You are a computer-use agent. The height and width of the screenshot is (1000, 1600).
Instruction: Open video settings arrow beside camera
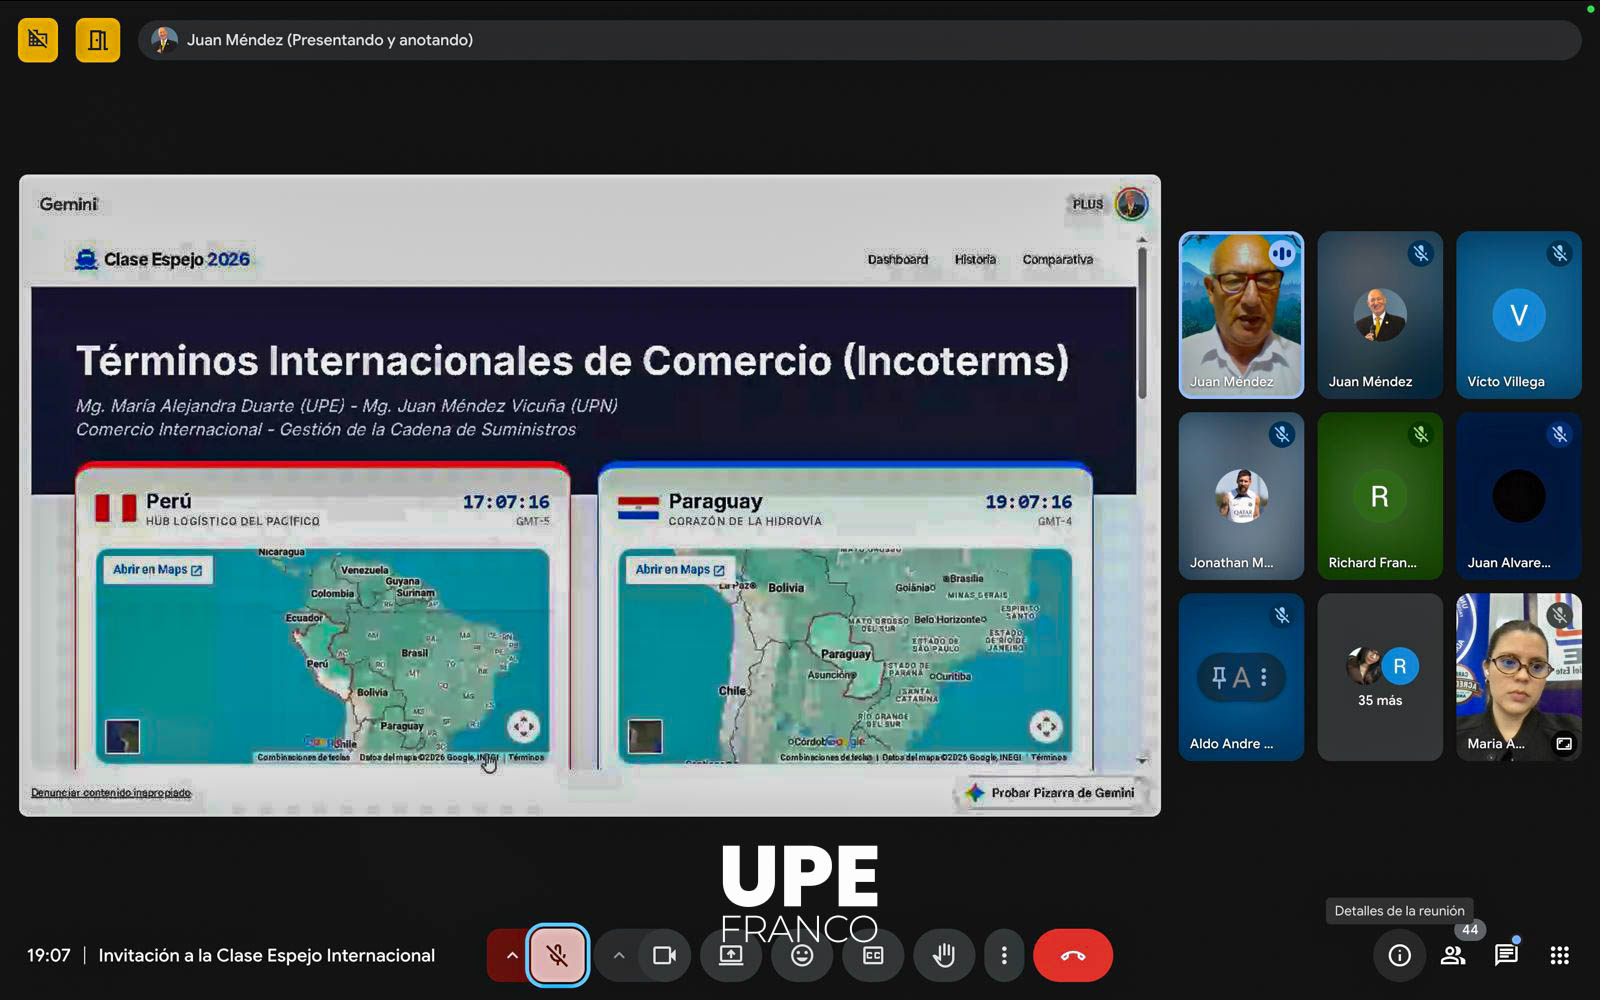(x=619, y=956)
